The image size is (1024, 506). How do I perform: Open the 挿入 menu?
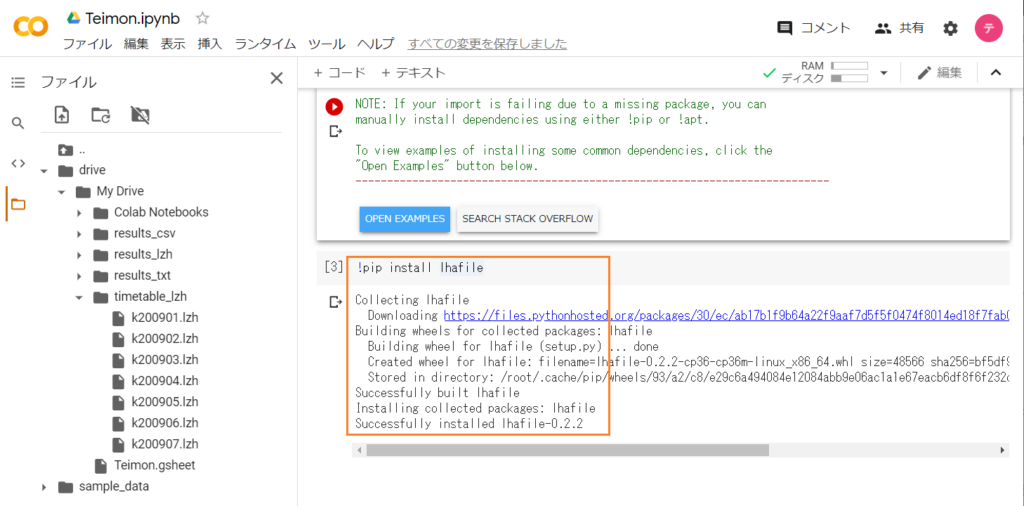pyautogui.click(x=210, y=44)
